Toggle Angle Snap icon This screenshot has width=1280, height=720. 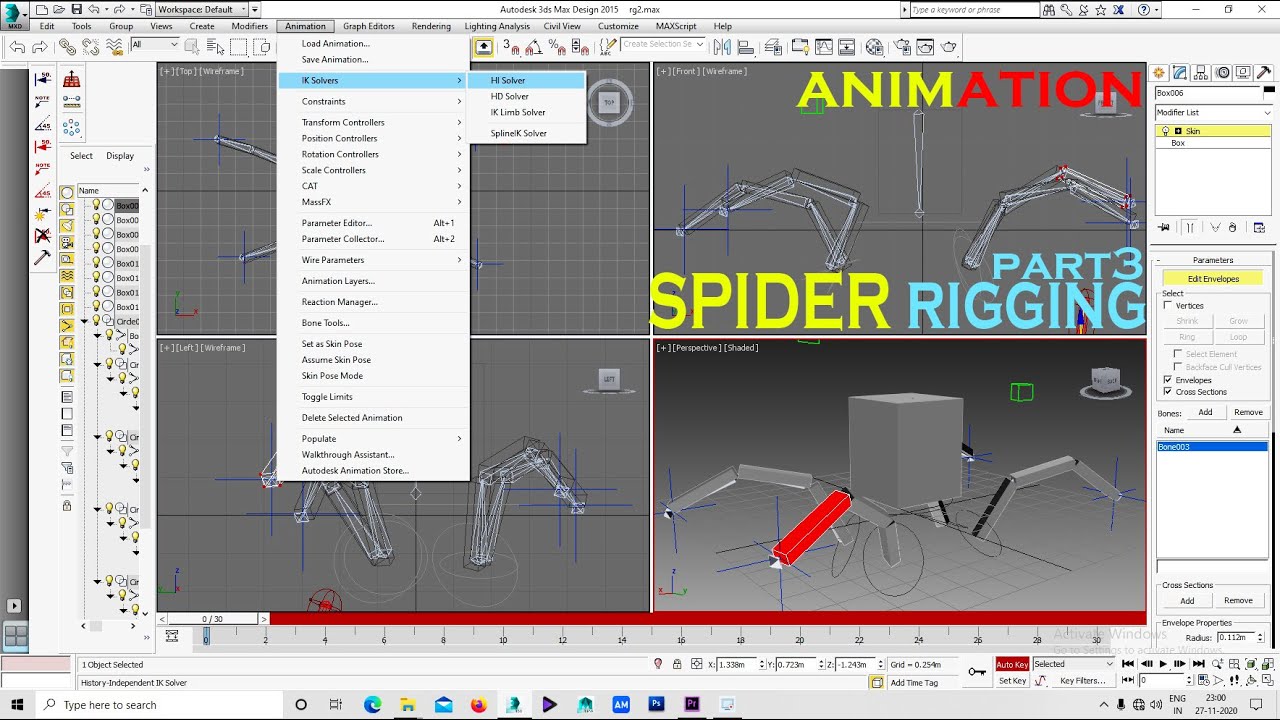click(x=534, y=46)
